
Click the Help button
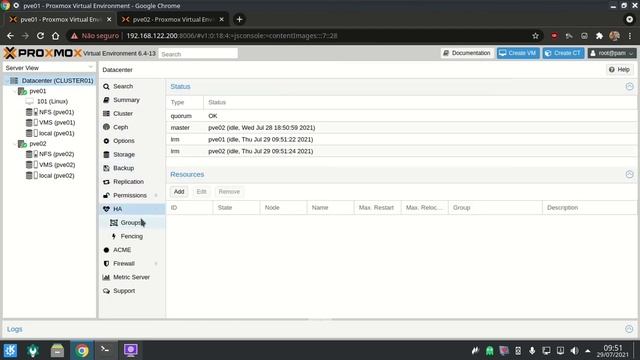(x=619, y=70)
